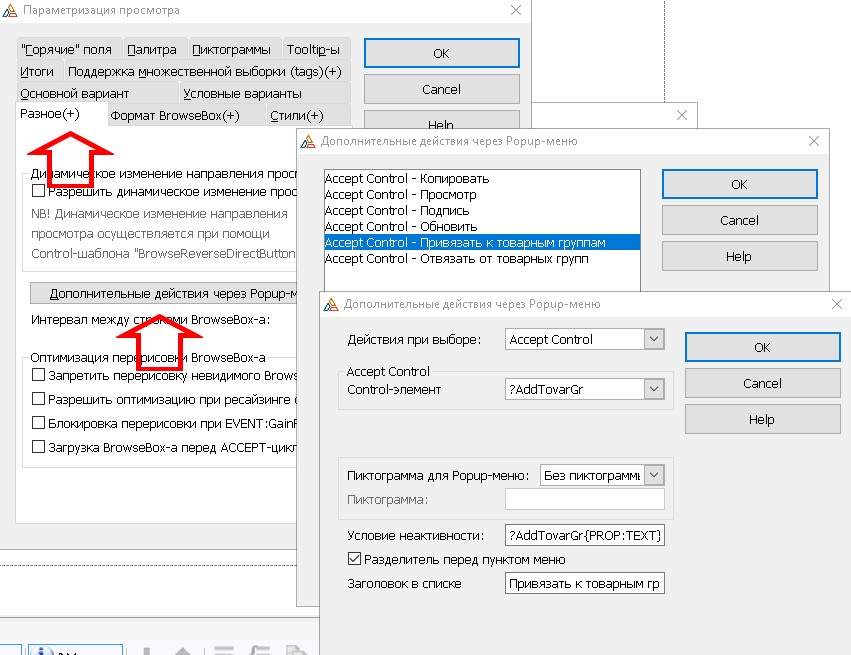The height and width of the screenshot is (655, 851).
Task: Open the Действия при выборе dropdown
Action: (x=654, y=340)
